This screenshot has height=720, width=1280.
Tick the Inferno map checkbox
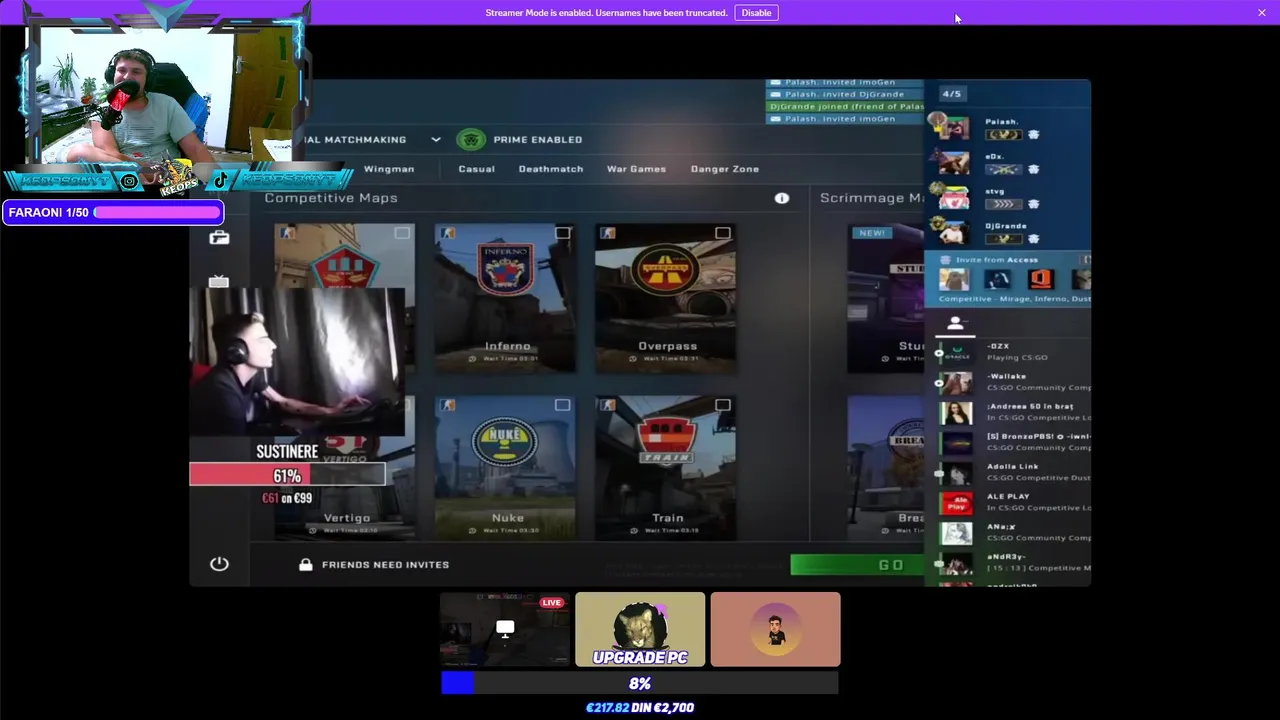[563, 233]
